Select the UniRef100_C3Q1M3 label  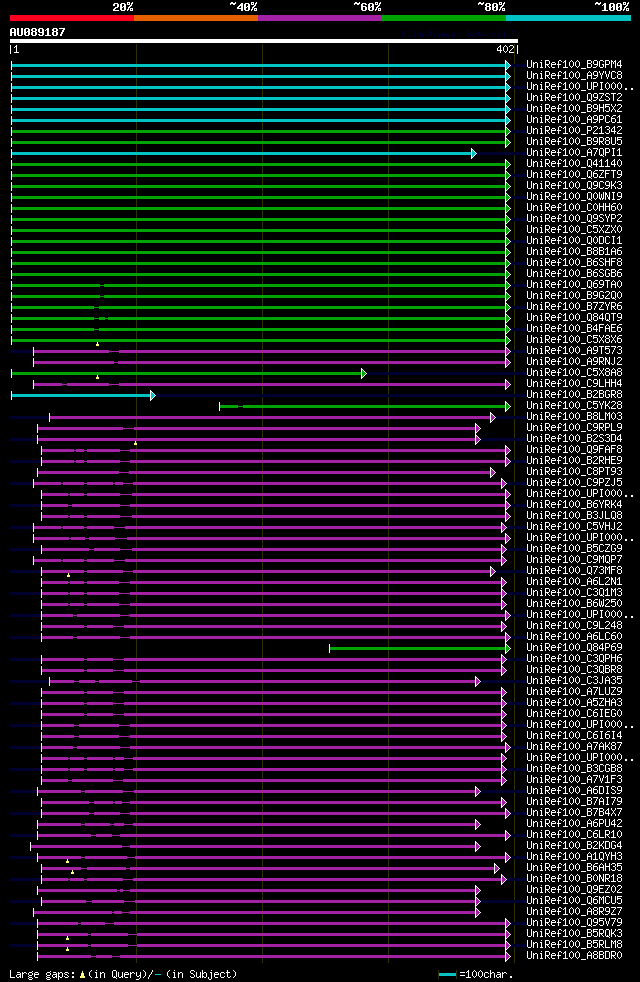(574, 592)
